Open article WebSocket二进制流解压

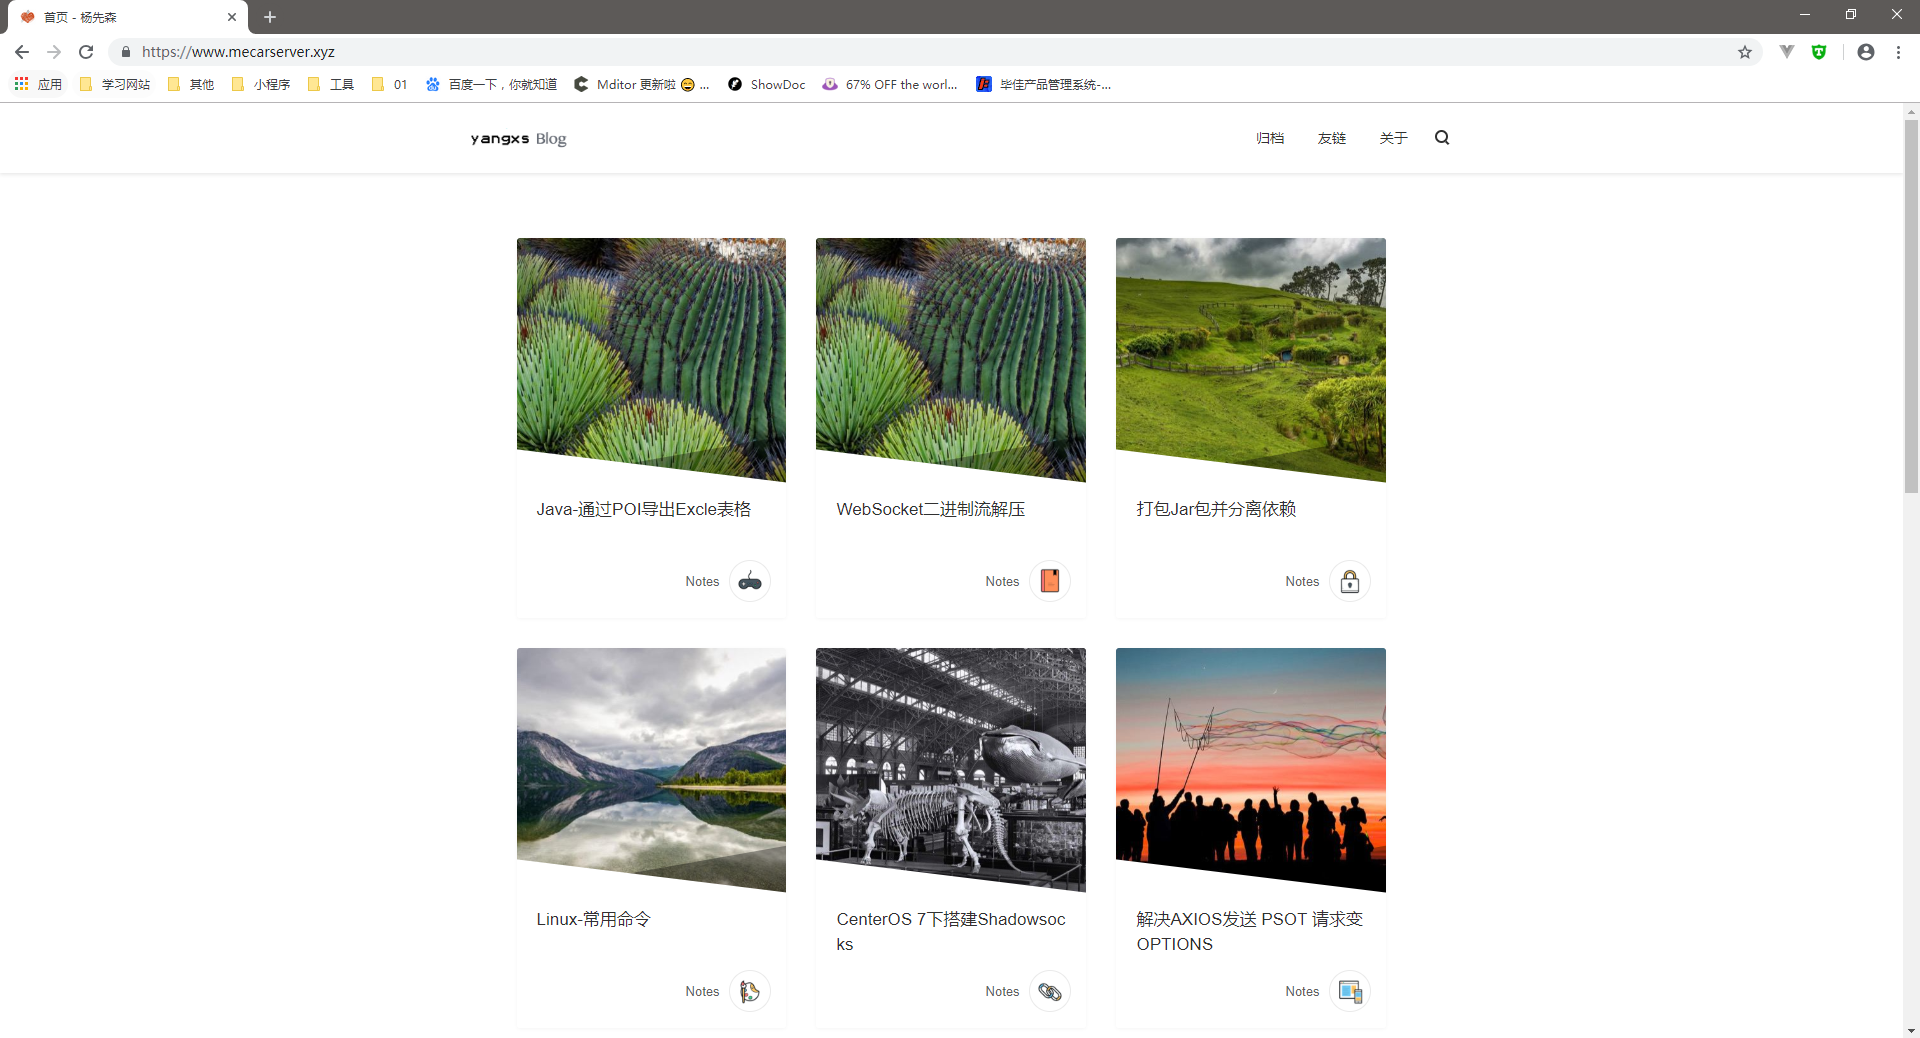(930, 509)
